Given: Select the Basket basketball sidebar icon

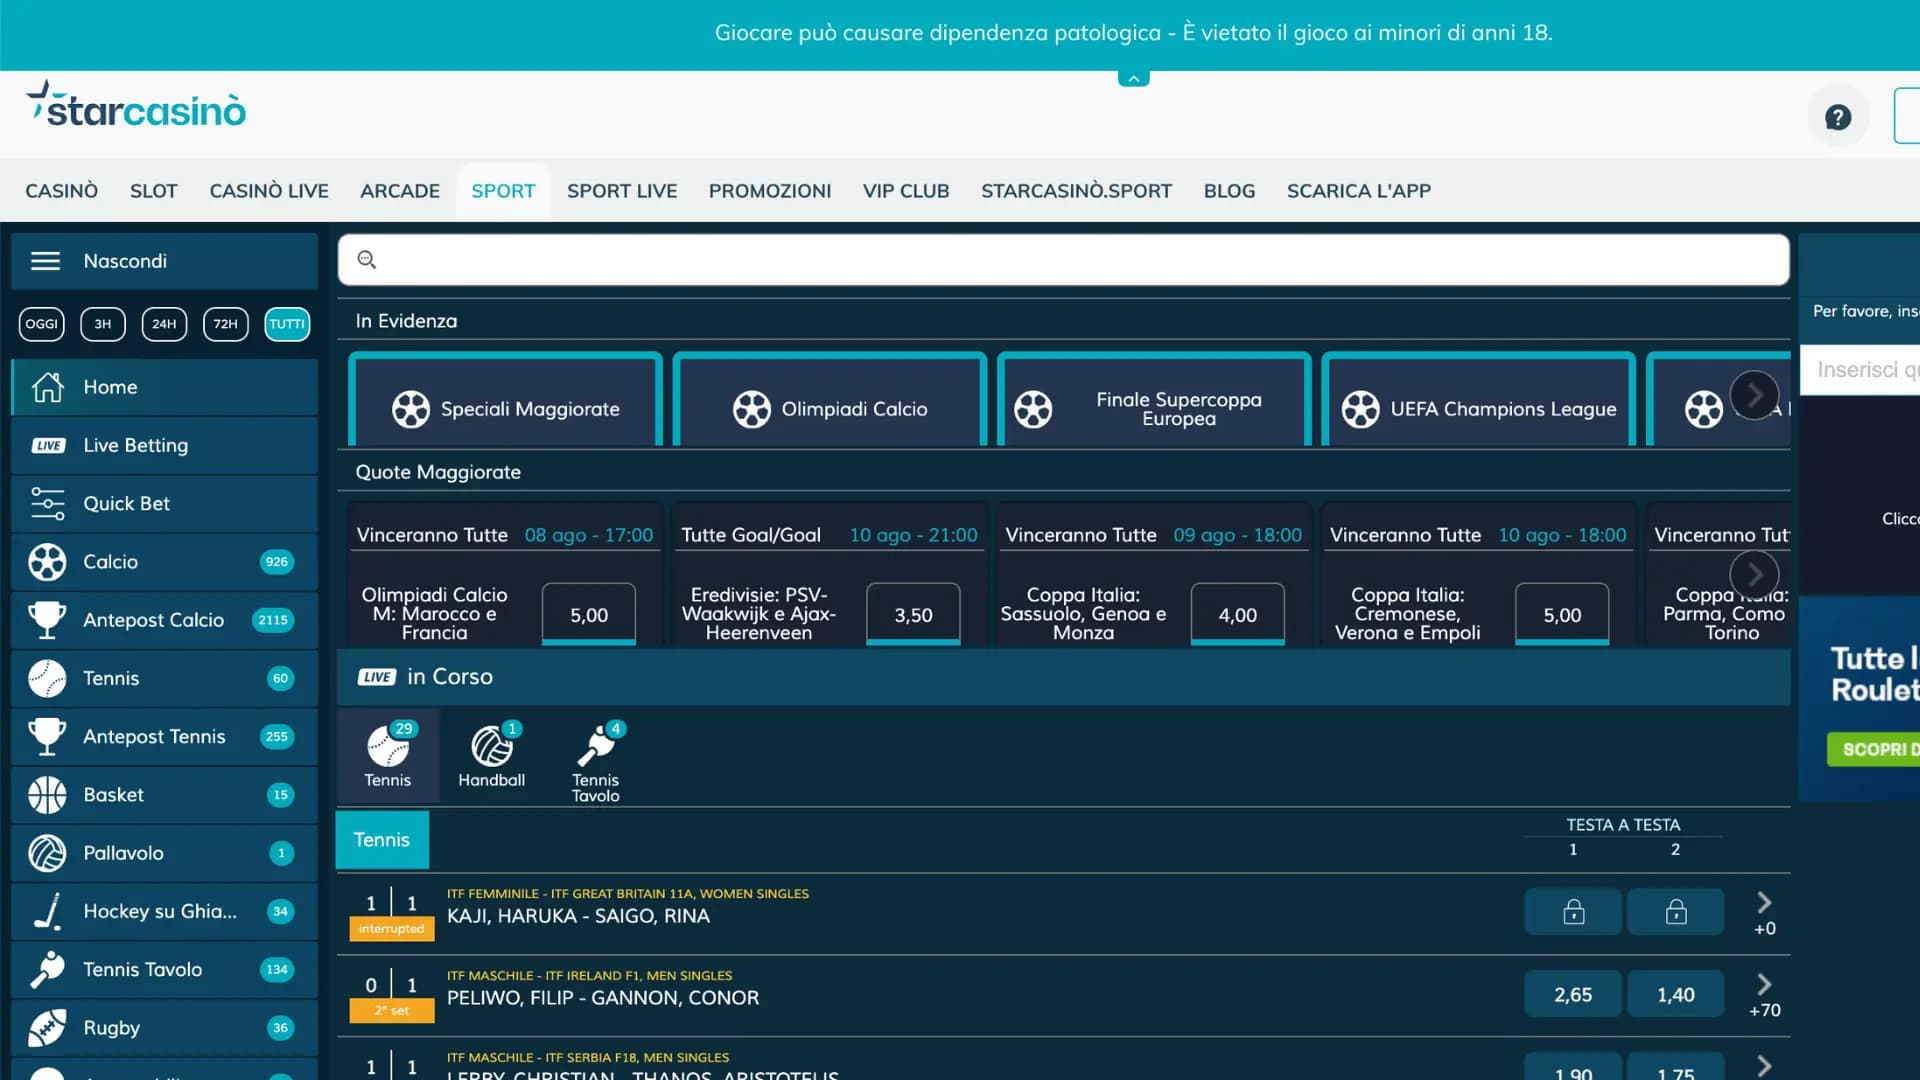Looking at the screenshot, I should coord(47,795).
